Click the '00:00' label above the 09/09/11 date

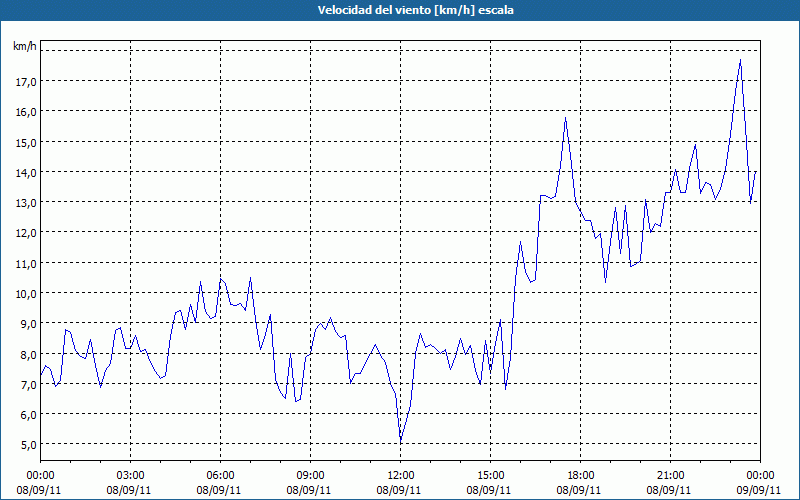coord(760,476)
